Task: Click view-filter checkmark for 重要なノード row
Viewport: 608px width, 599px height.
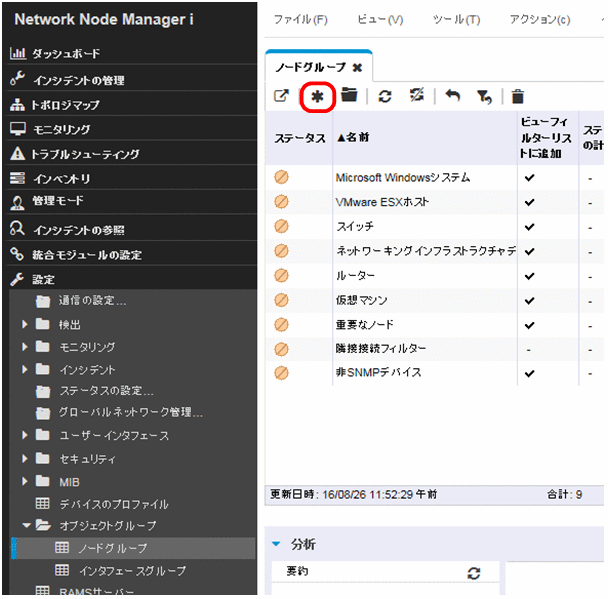Action: click(x=529, y=325)
